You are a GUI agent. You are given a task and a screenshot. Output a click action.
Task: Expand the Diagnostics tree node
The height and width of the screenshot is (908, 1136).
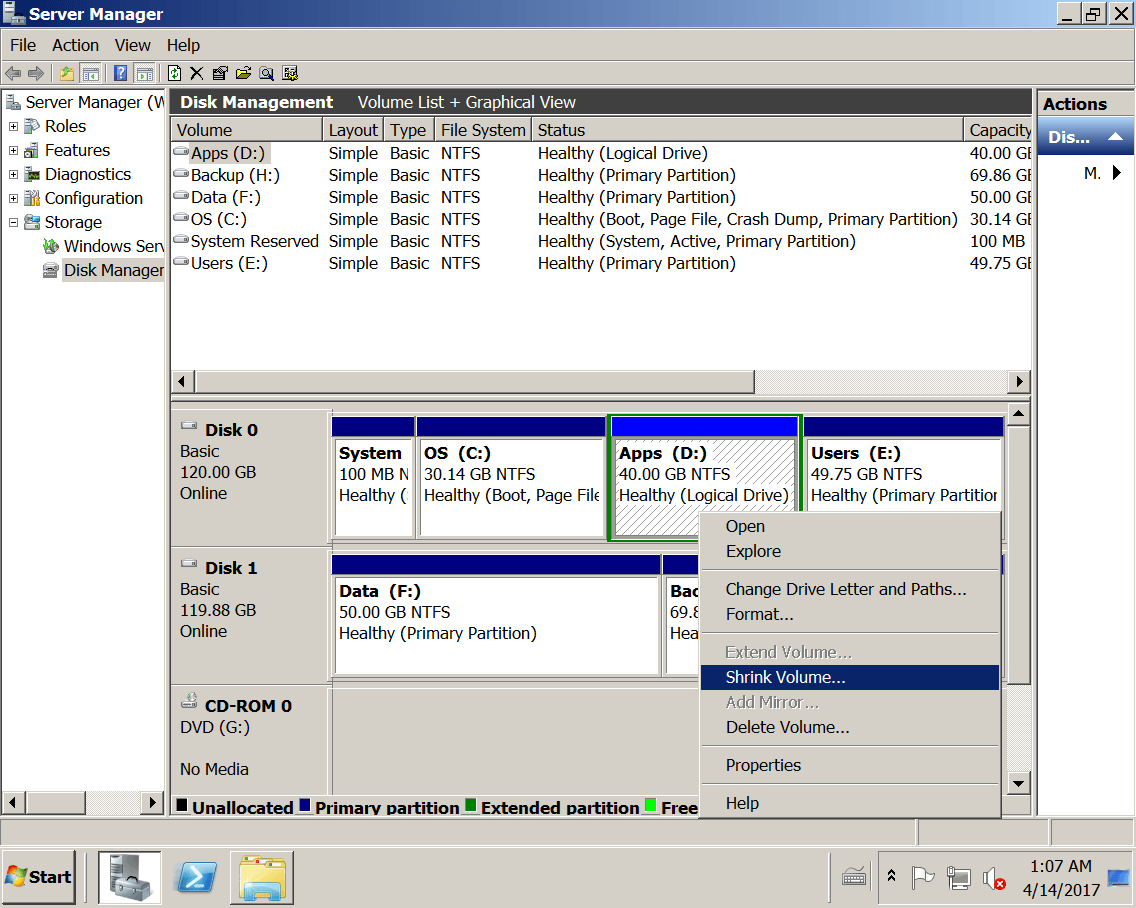tap(13, 175)
